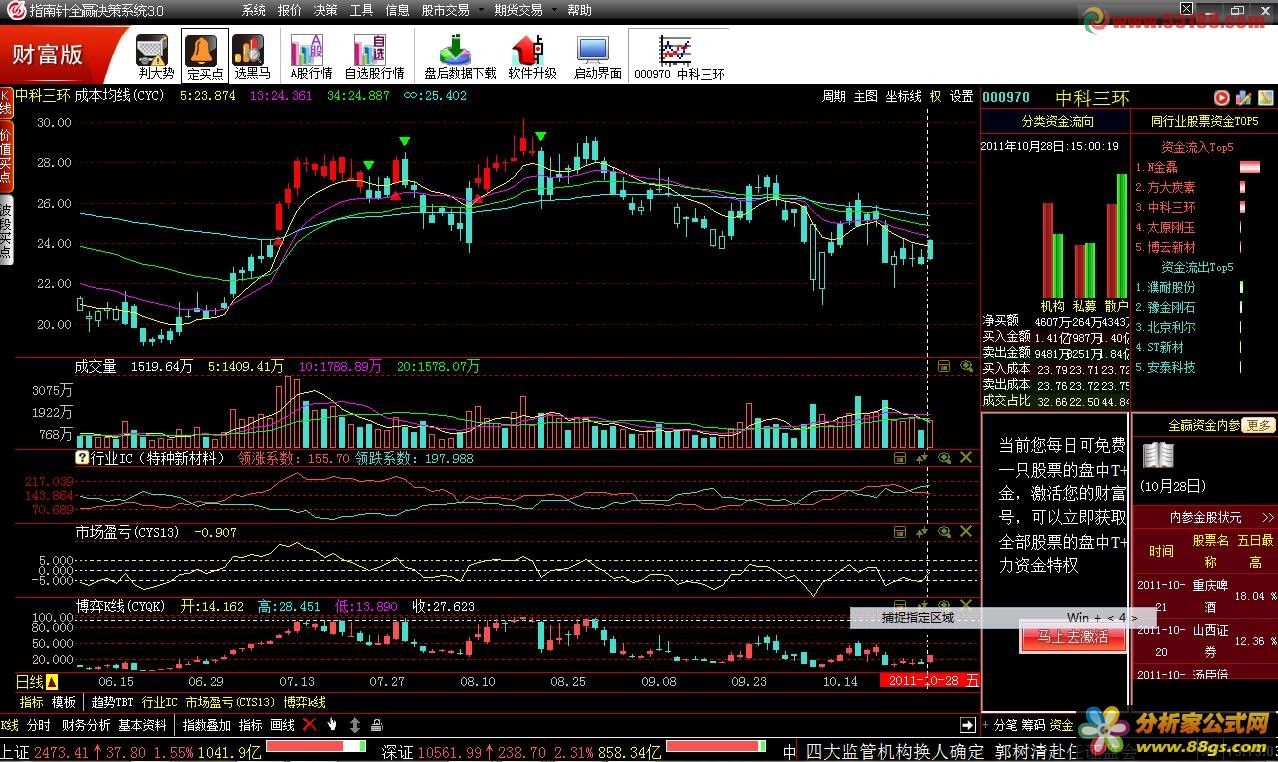This screenshot has height=762, width=1278.
Task: Select 博弈K线 bottom indicator tab
Action: [304, 702]
